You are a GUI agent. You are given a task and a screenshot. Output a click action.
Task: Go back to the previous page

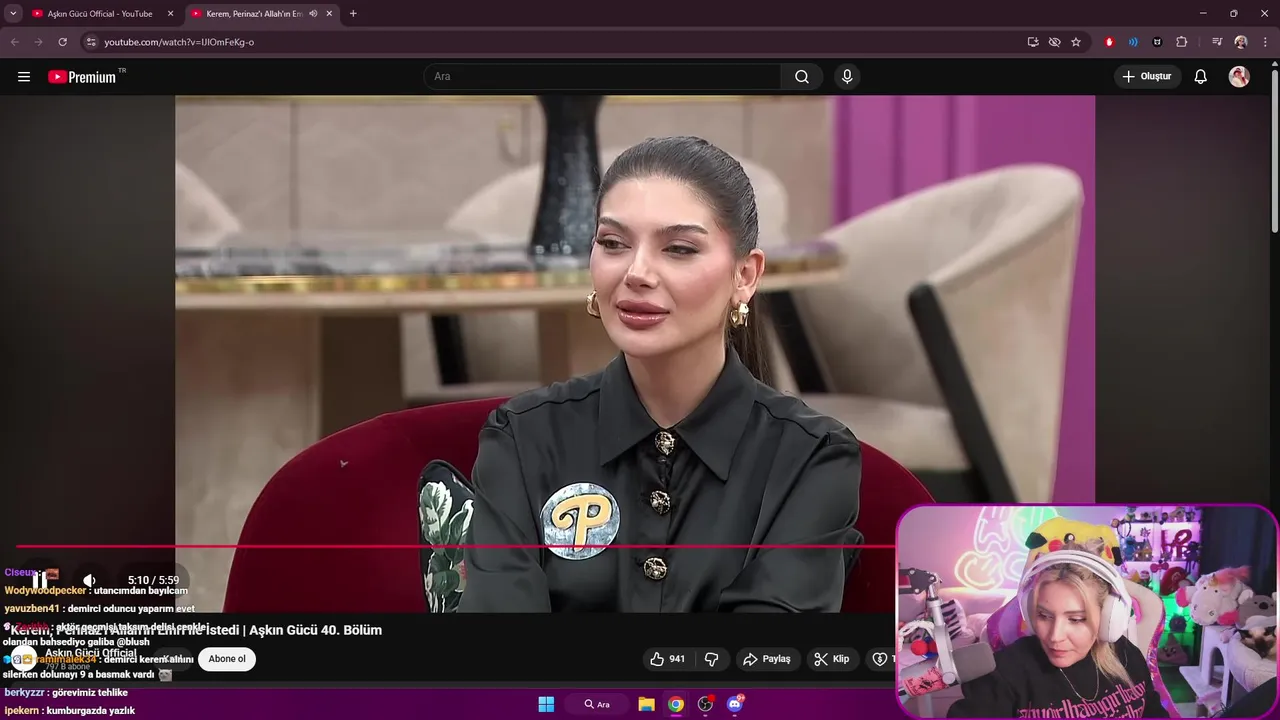pos(14,42)
